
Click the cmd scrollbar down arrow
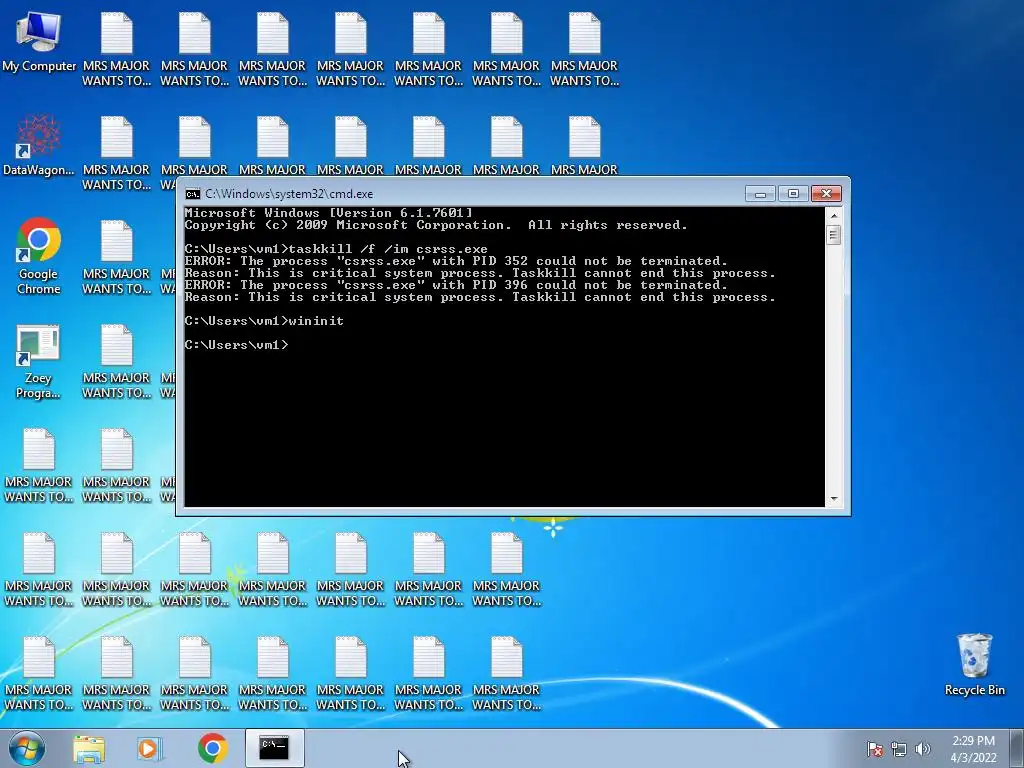pyautogui.click(x=833, y=500)
